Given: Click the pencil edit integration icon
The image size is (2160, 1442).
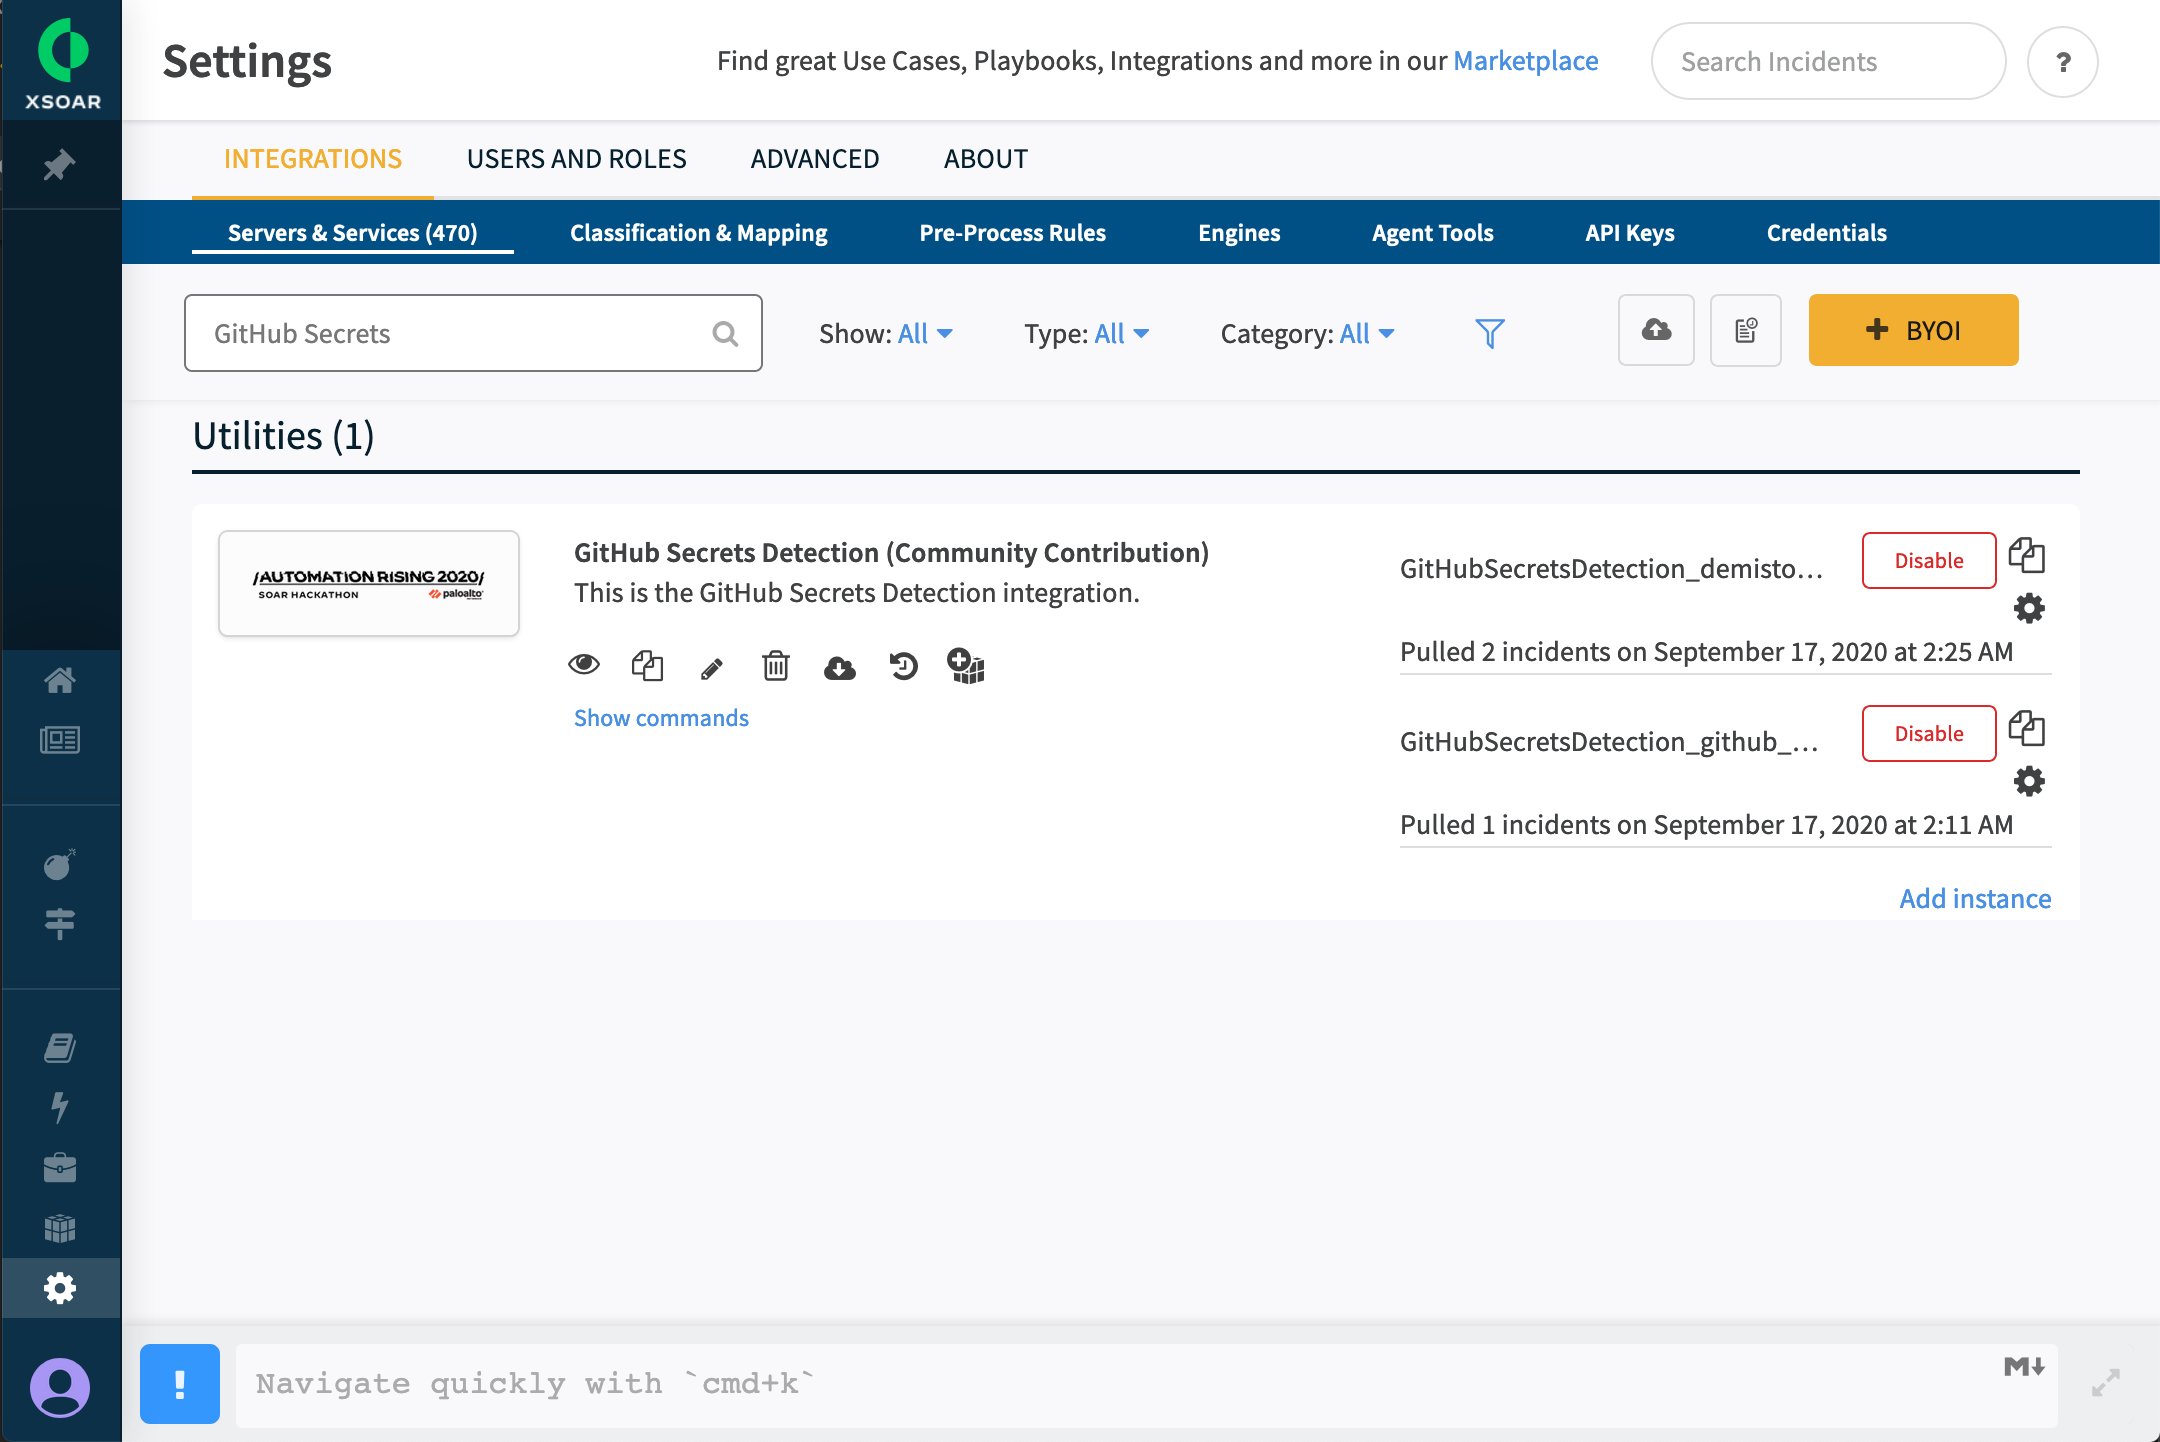Looking at the screenshot, I should [712, 668].
